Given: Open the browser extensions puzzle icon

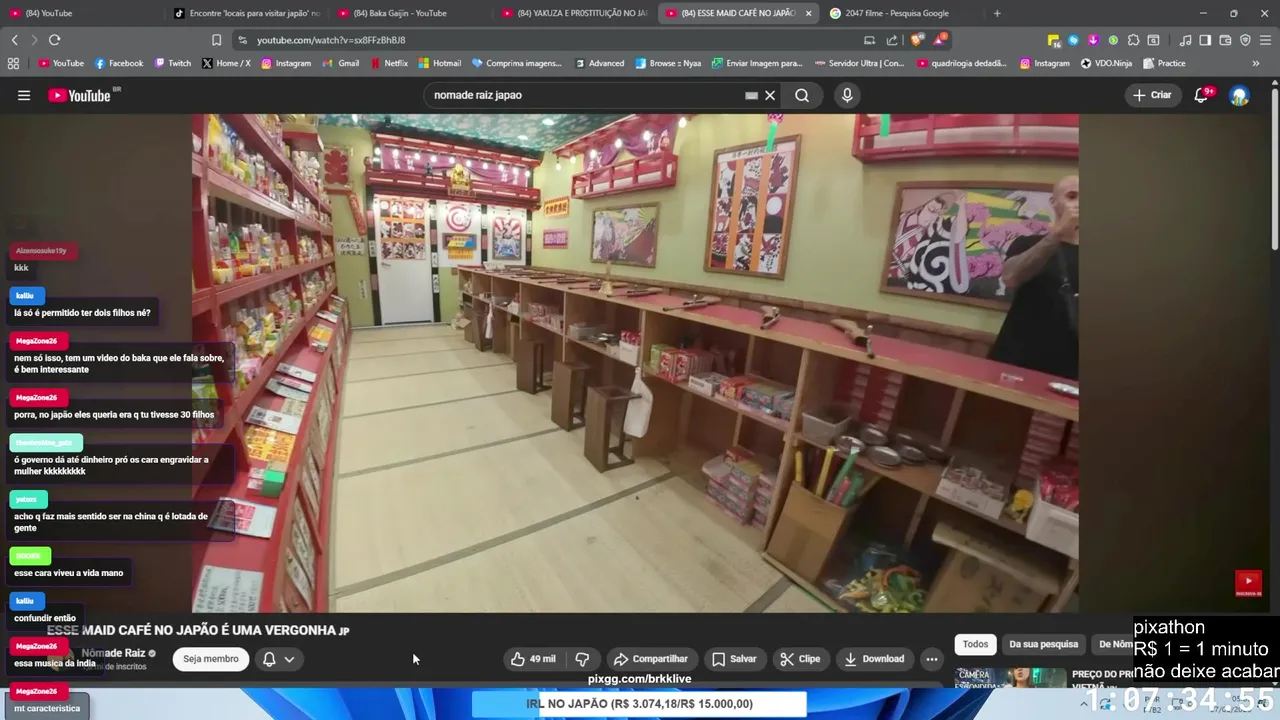Looking at the screenshot, I should (1133, 40).
